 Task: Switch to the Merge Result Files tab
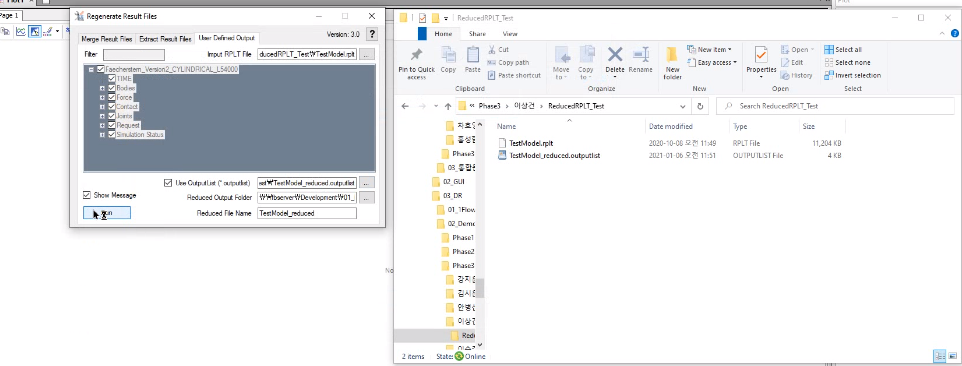pos(107,39)
